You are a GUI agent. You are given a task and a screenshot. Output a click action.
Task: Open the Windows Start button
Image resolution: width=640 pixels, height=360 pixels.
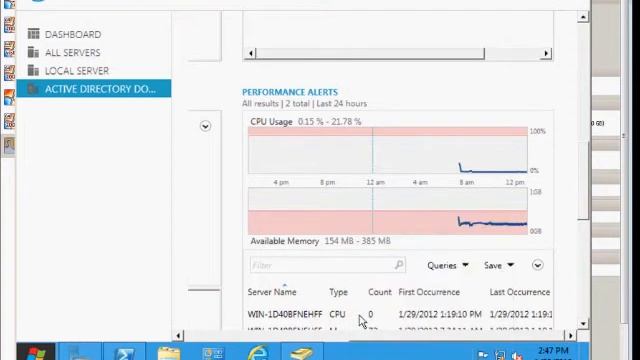[x=36, y=351]
